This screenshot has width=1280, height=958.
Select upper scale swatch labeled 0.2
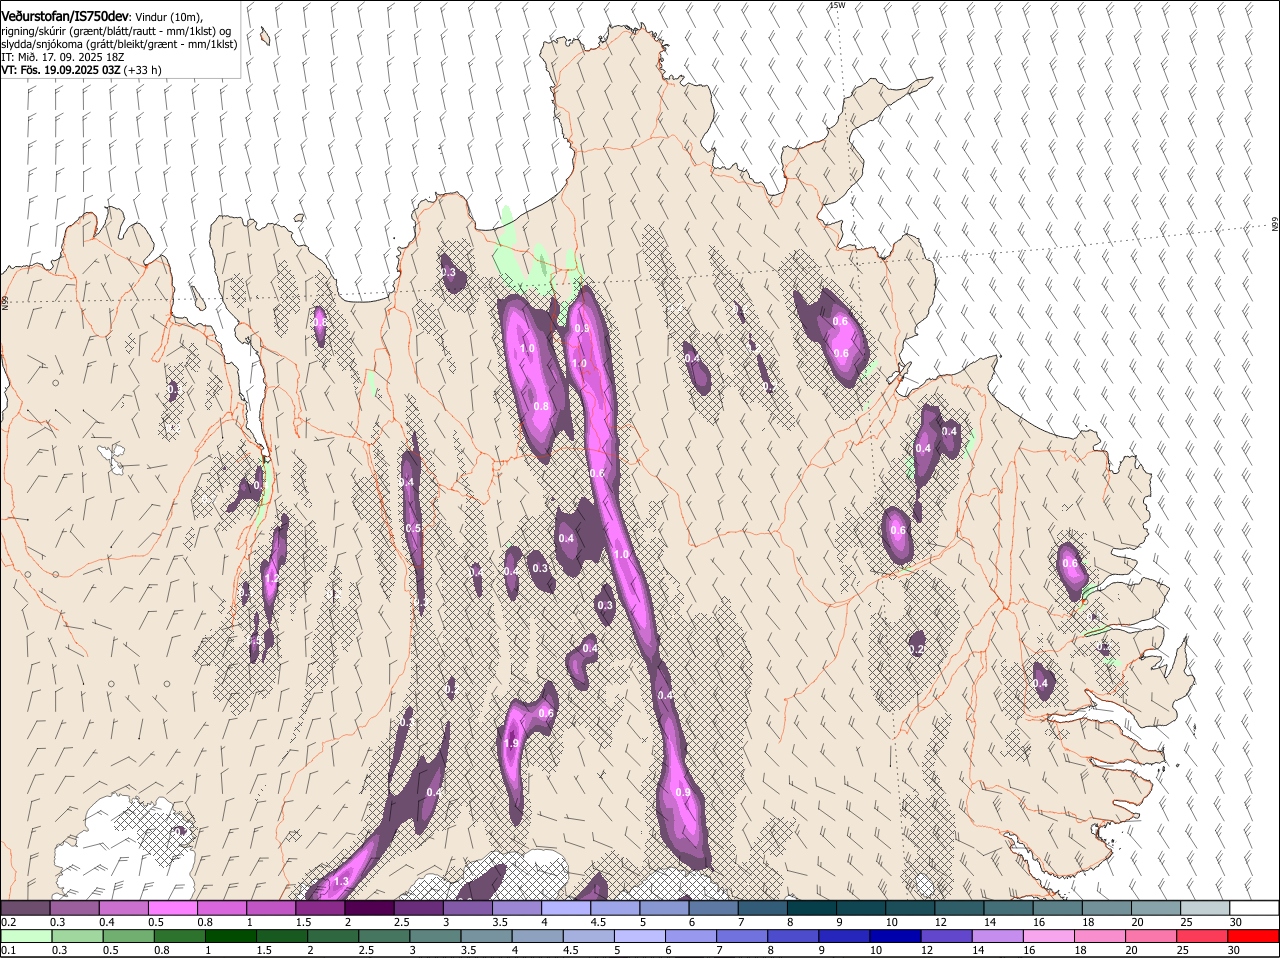click(25, 907)
